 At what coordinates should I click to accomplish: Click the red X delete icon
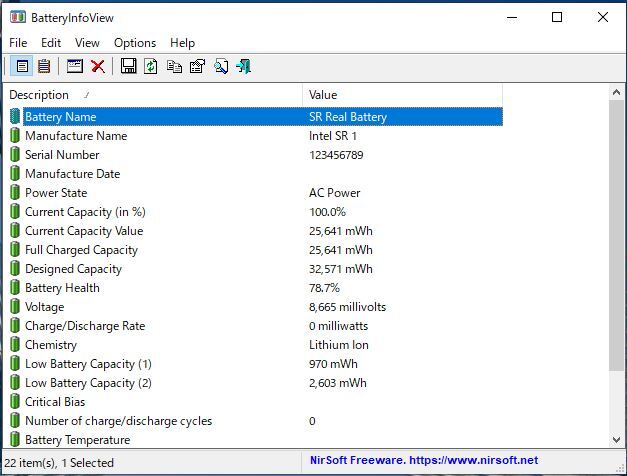pyautogui.click(x=98, y=66)
